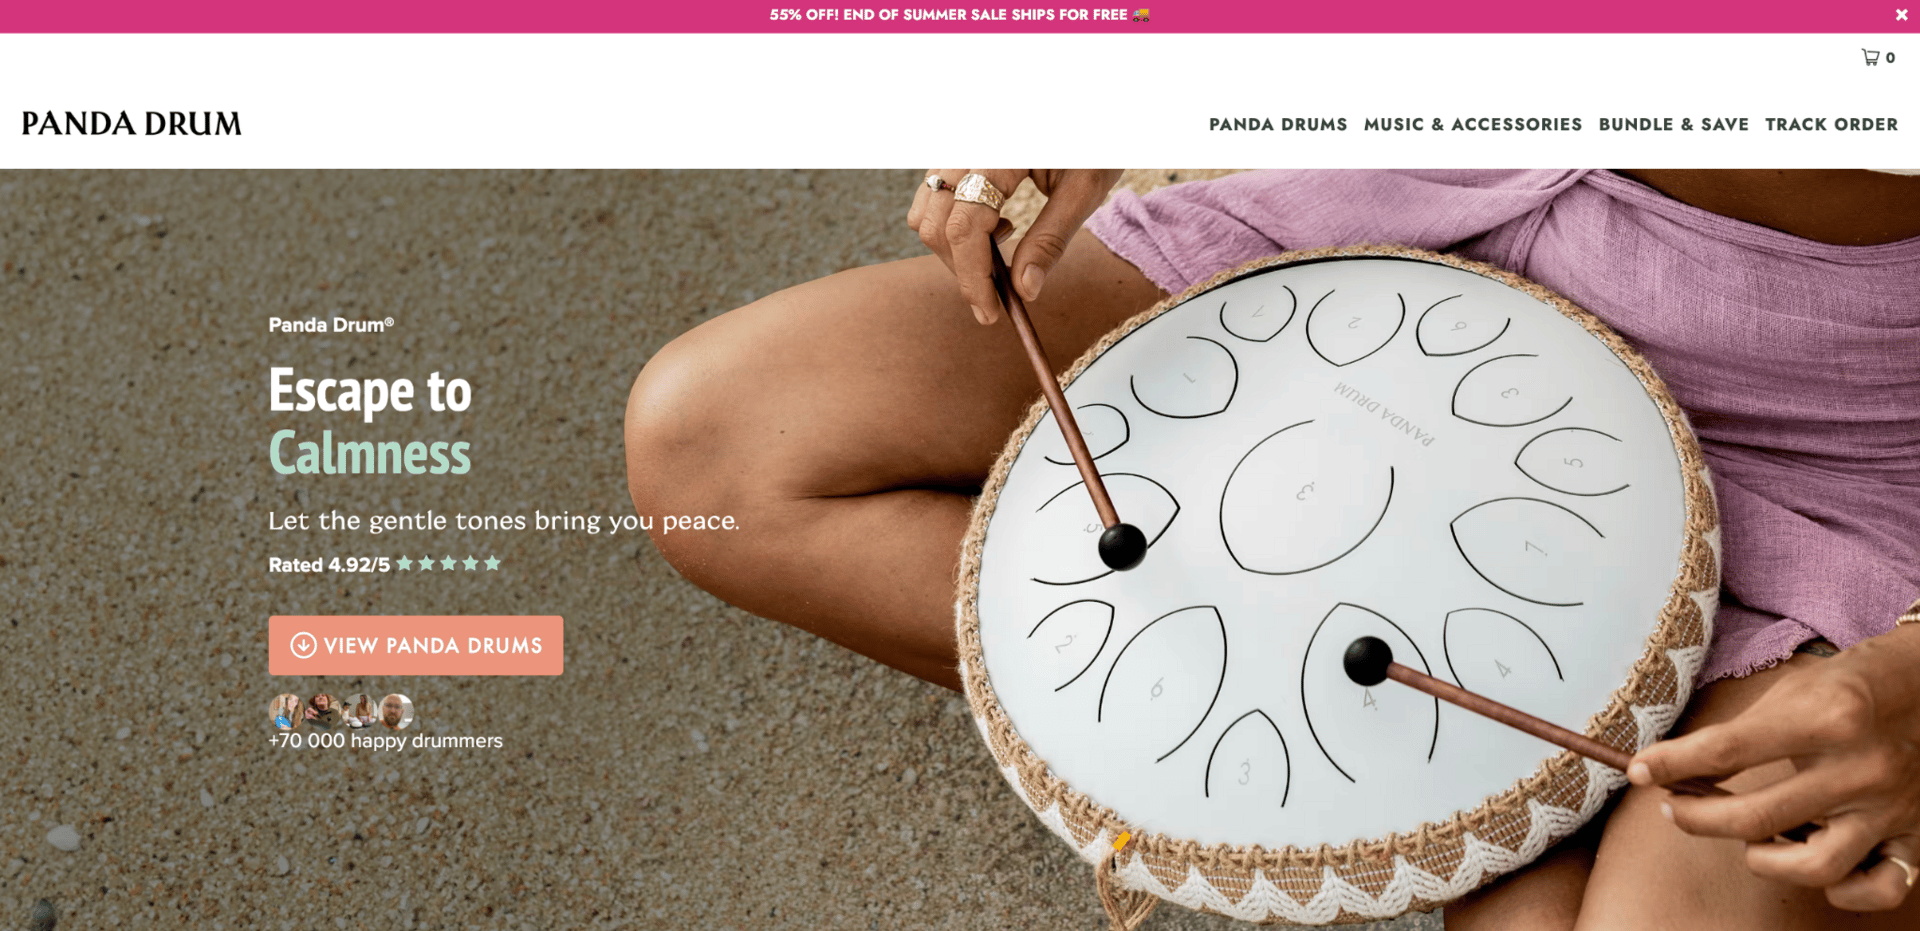The image size is (1920, 931).
Task: Click the delivery truck emoji in the banner
Action: click(1141, 15)
